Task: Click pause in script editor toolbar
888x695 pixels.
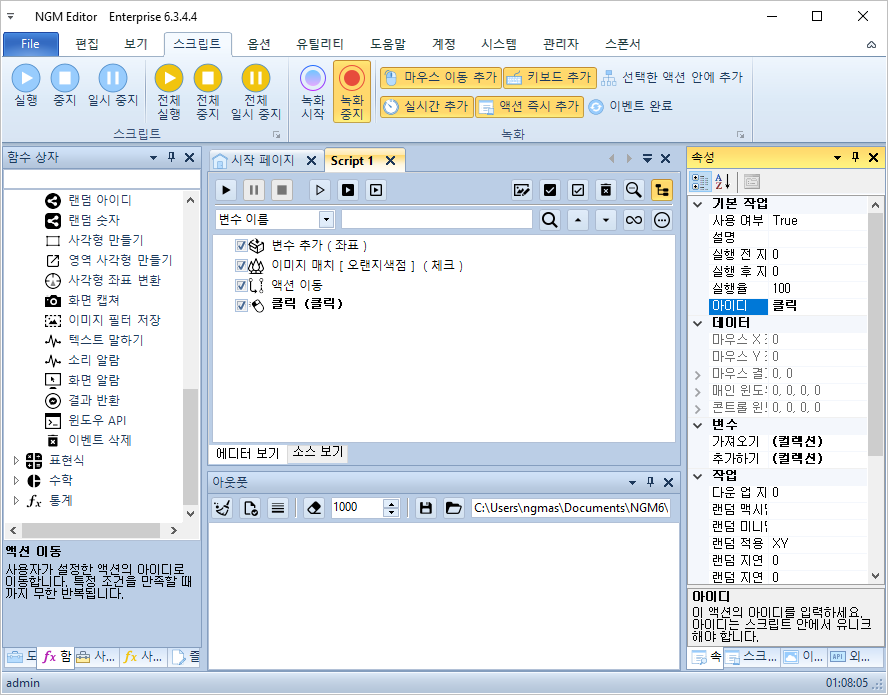Action: click(x=254, y=190)
